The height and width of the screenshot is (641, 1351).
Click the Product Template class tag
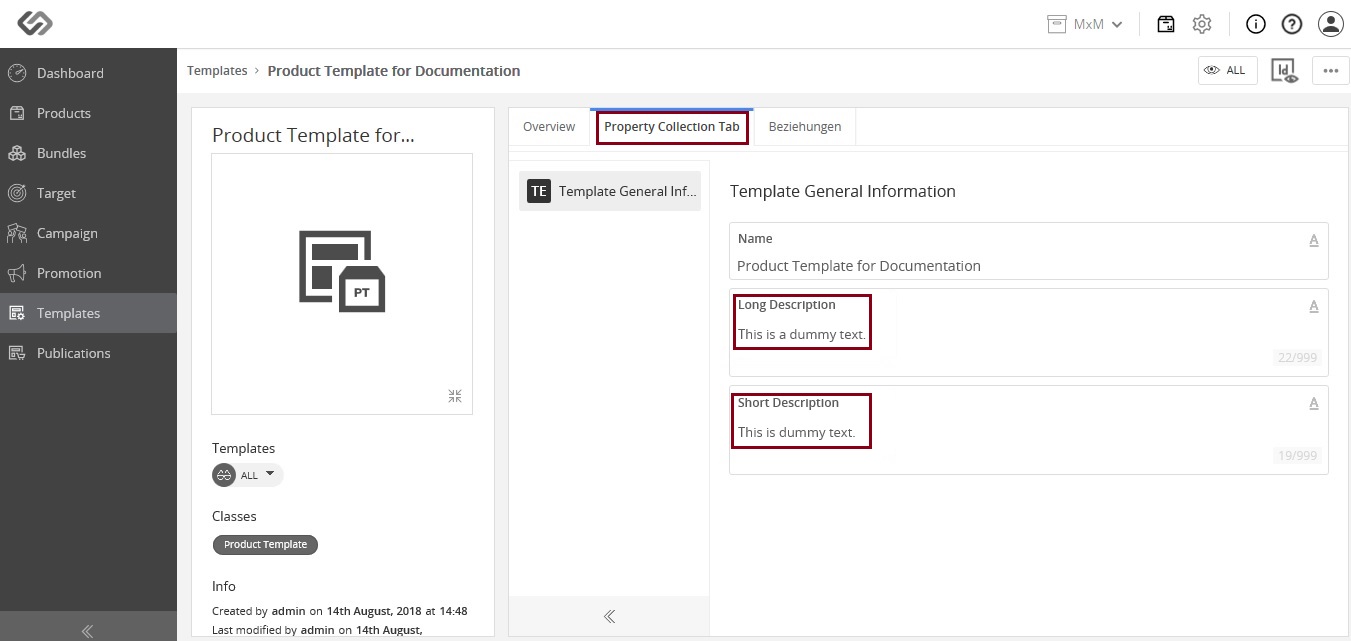[265, 544]
